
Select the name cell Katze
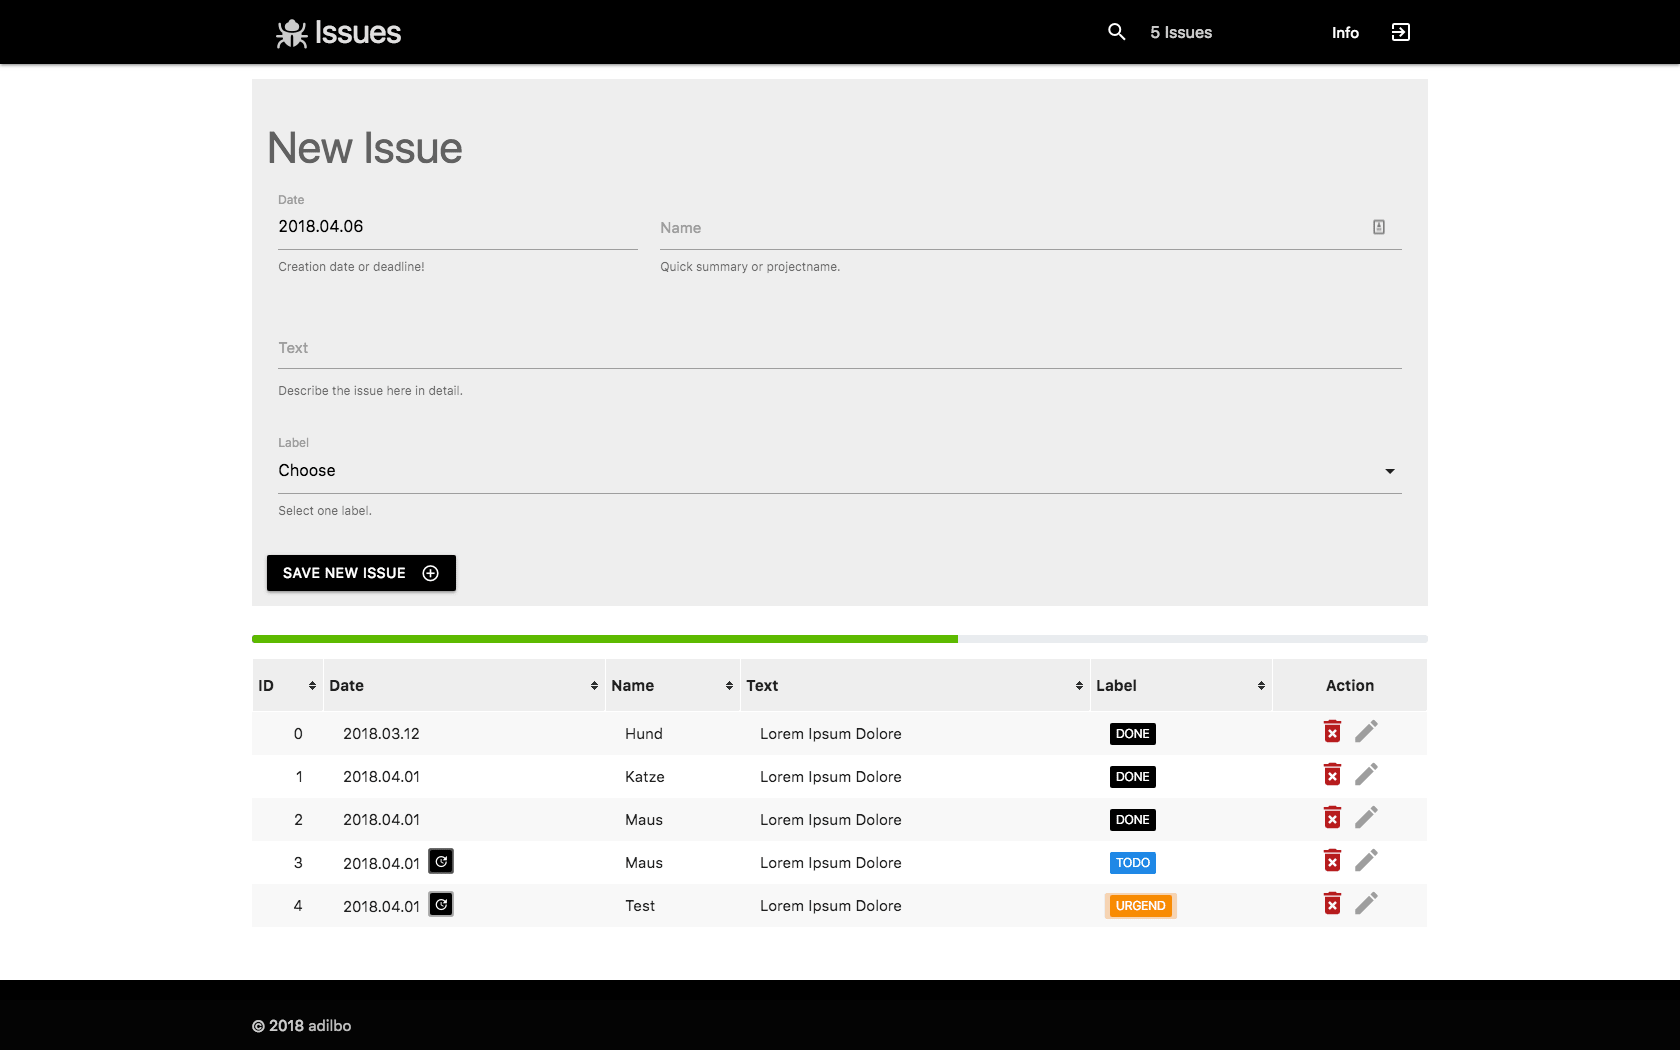(x=645, y=777)
